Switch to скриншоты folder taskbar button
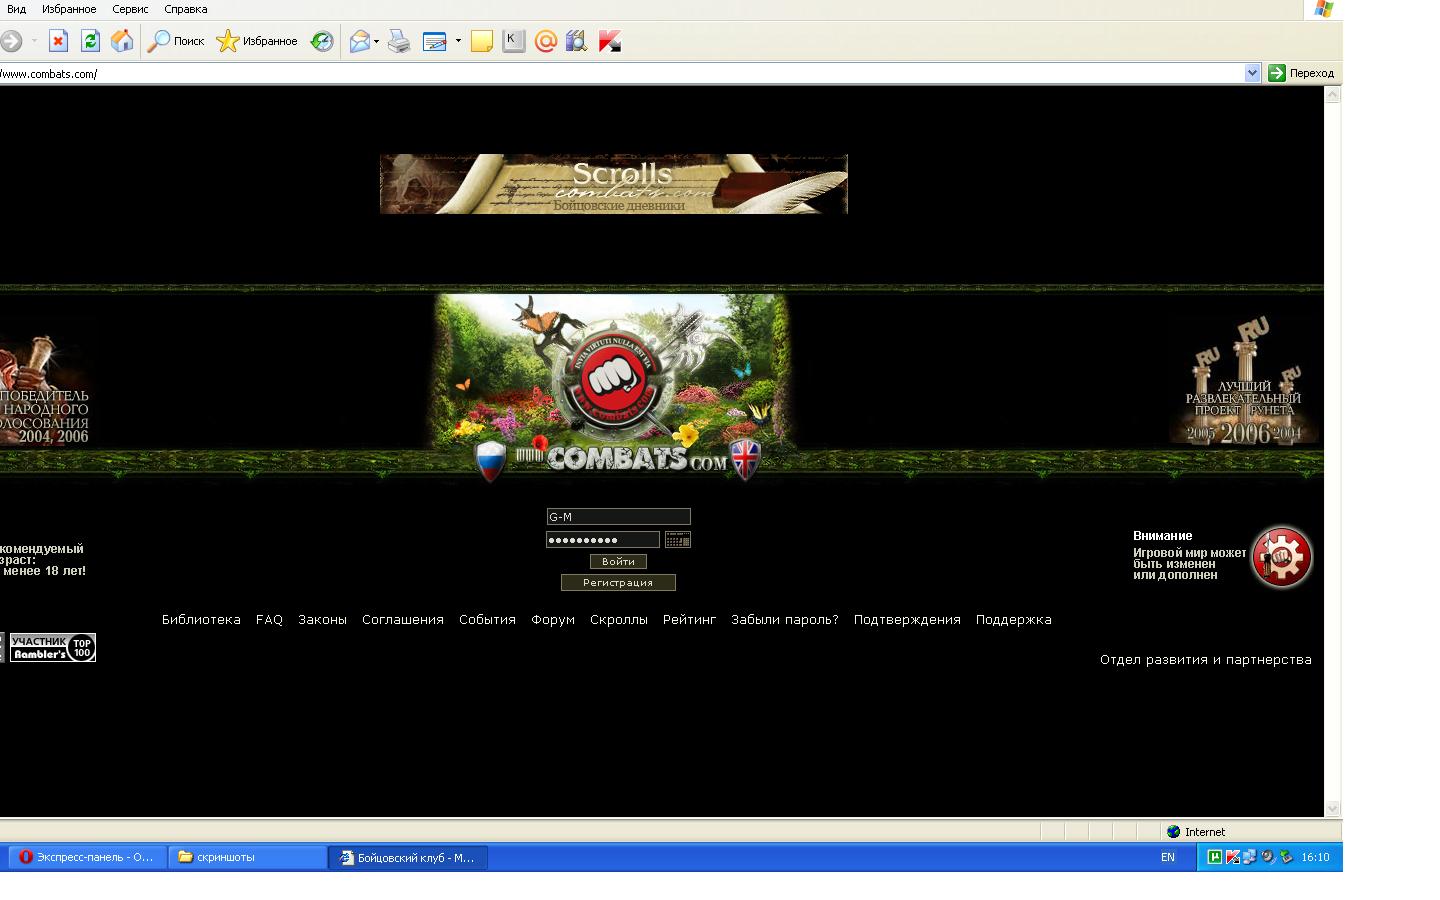The image size is (1440, 900). click(x=247, y=857)
